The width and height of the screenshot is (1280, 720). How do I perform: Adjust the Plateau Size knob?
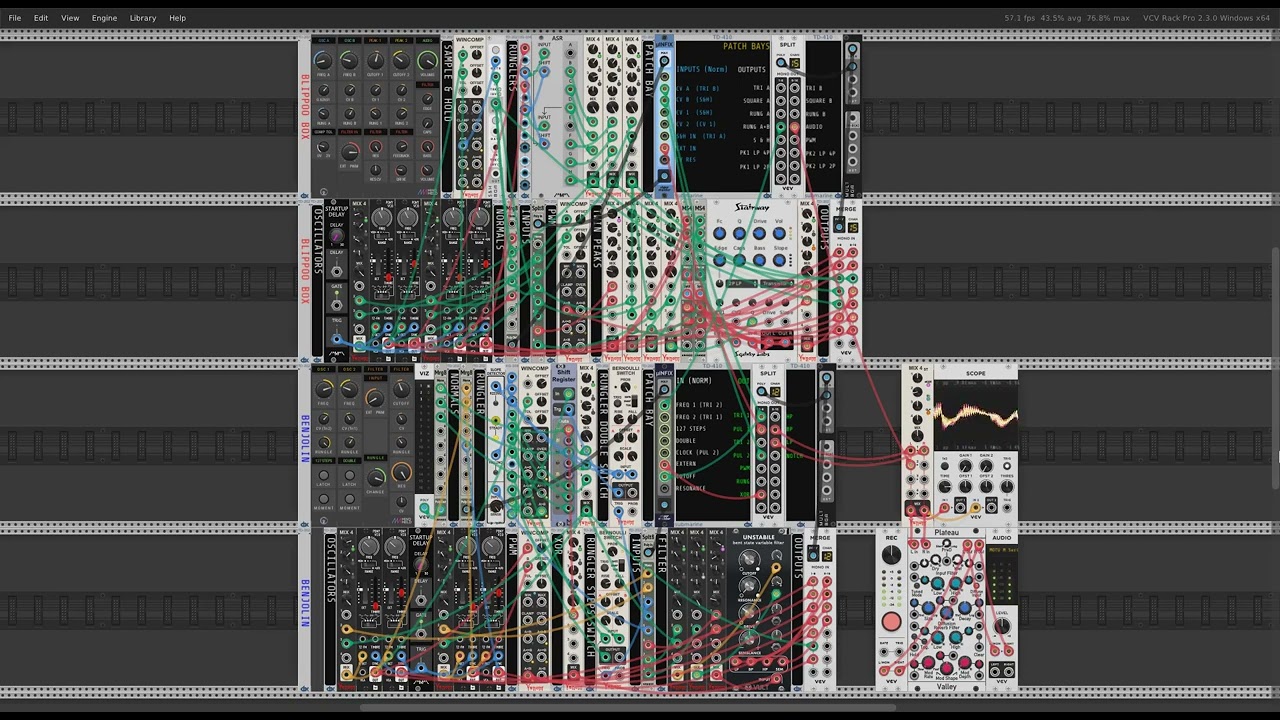pos(928,608)
